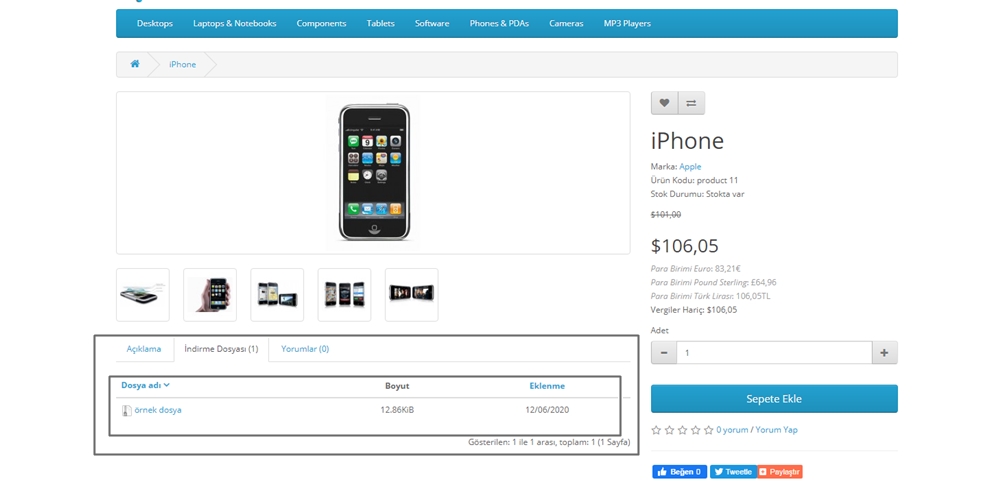Click the Twitter Tweetle button
The width and height of the screenshot is (1000, 488).
pos(733,472)
